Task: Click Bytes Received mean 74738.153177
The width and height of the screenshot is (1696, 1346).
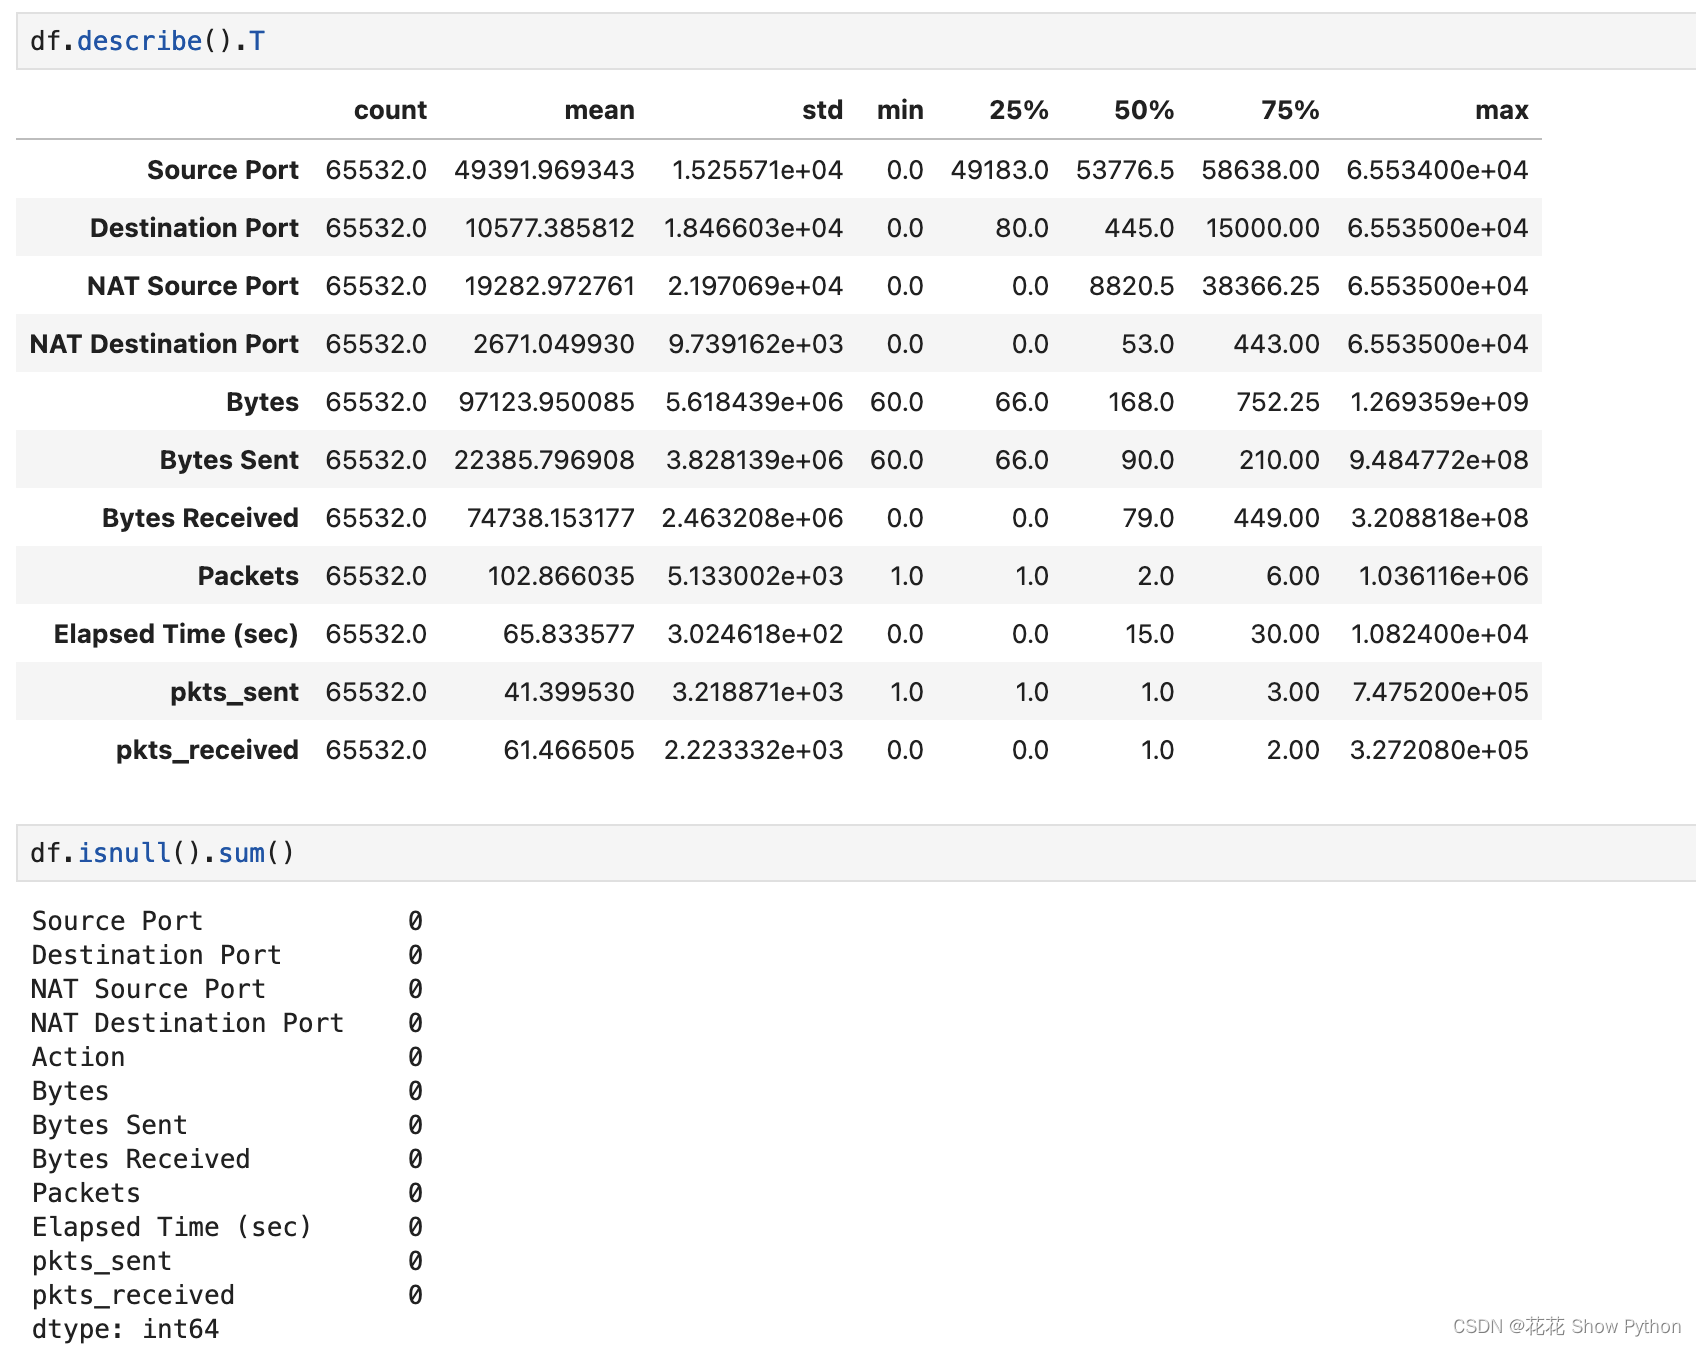Action: click(550, 518)
